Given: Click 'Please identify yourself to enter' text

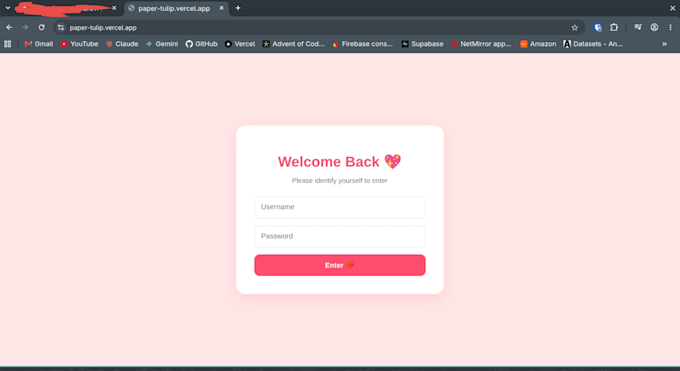Looking at the screenshot, I should pyautogui.click(x=340, y=181).
